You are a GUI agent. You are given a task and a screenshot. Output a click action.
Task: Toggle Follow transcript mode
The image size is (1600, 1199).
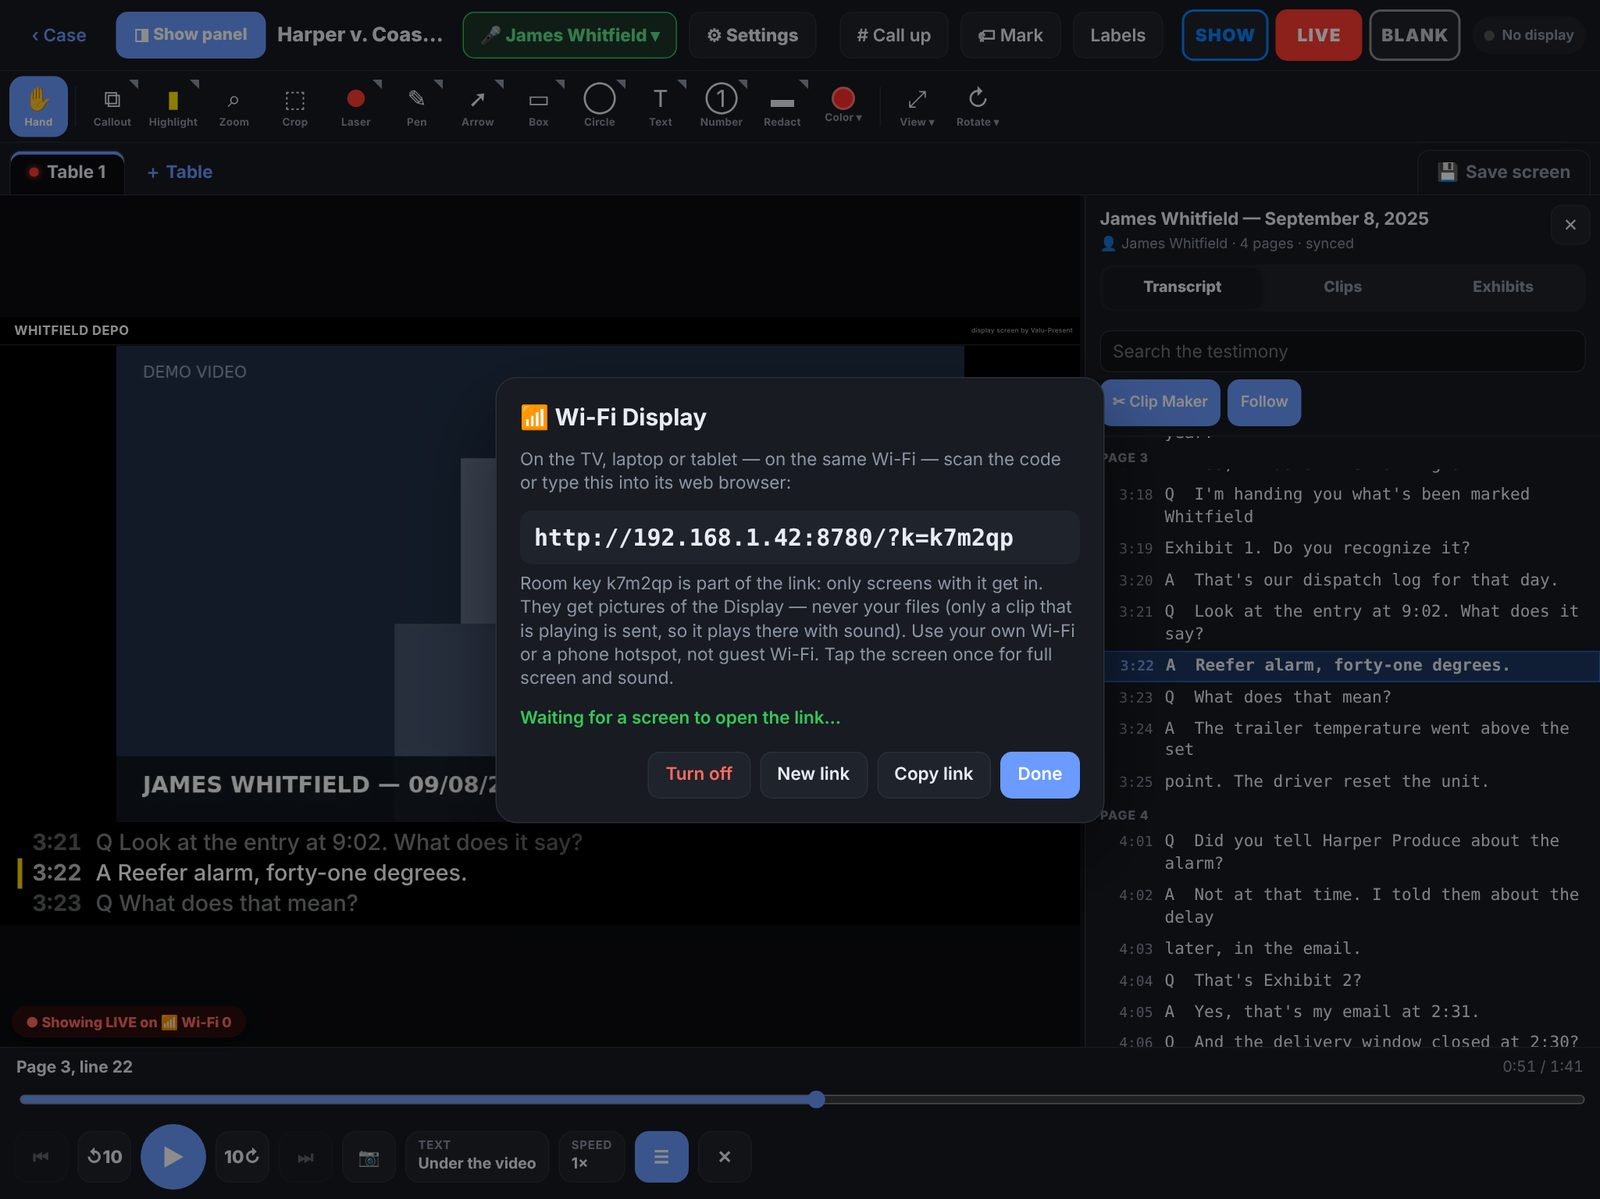[1264, 402]
